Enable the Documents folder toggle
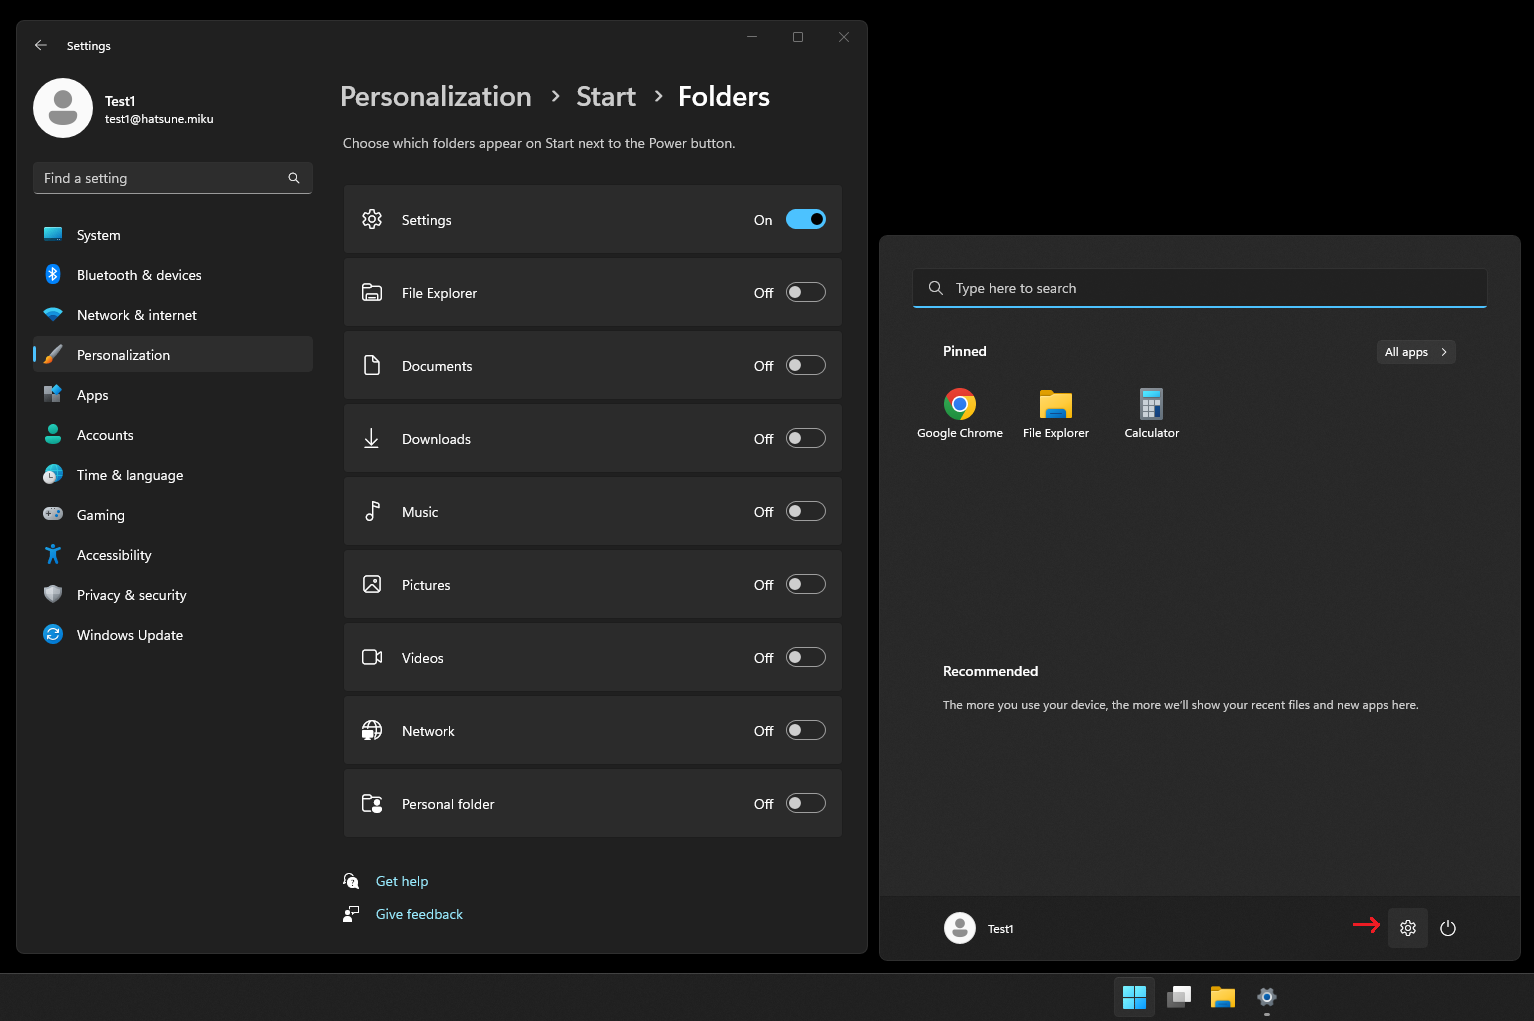Screen dimensions: 1534x1021 coord(806,365)
